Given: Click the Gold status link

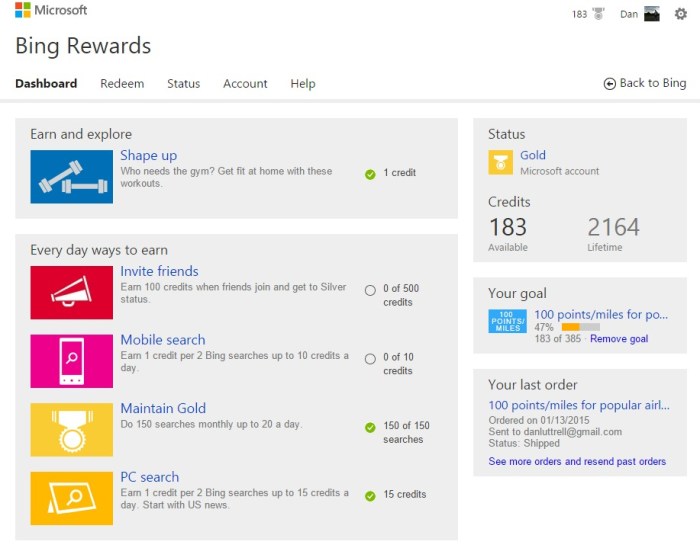Looking at the screenshot, I should pyautogui.click(x=533, y=155).
